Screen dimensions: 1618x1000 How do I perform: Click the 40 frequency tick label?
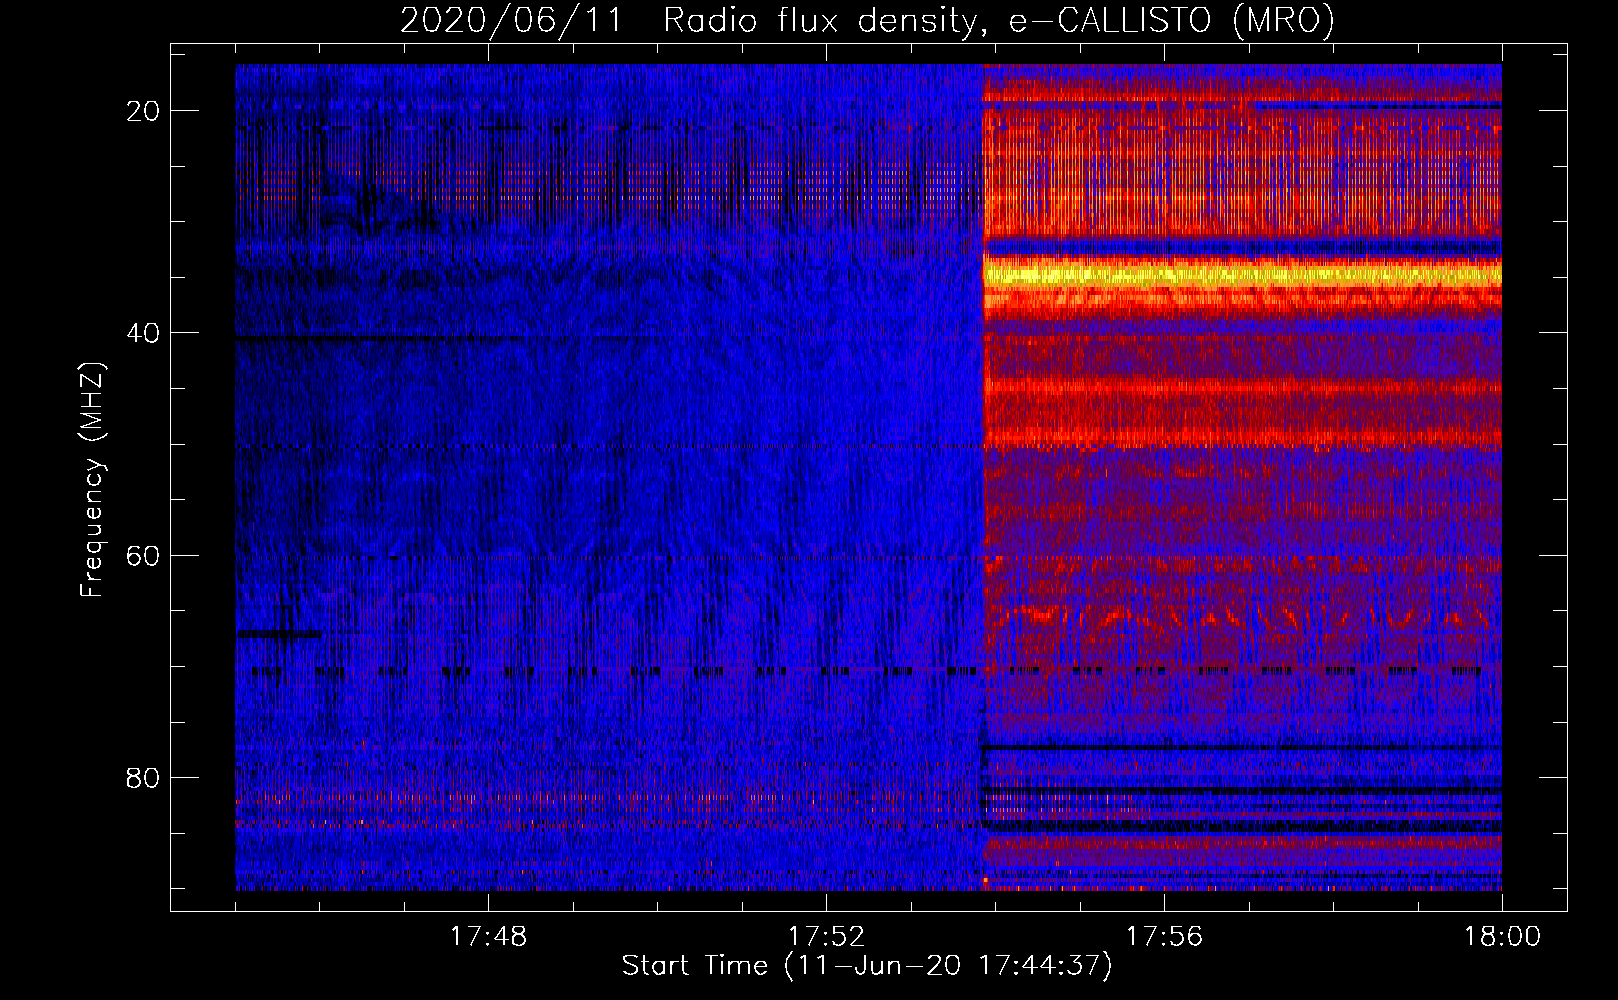[x=144, y=333]
